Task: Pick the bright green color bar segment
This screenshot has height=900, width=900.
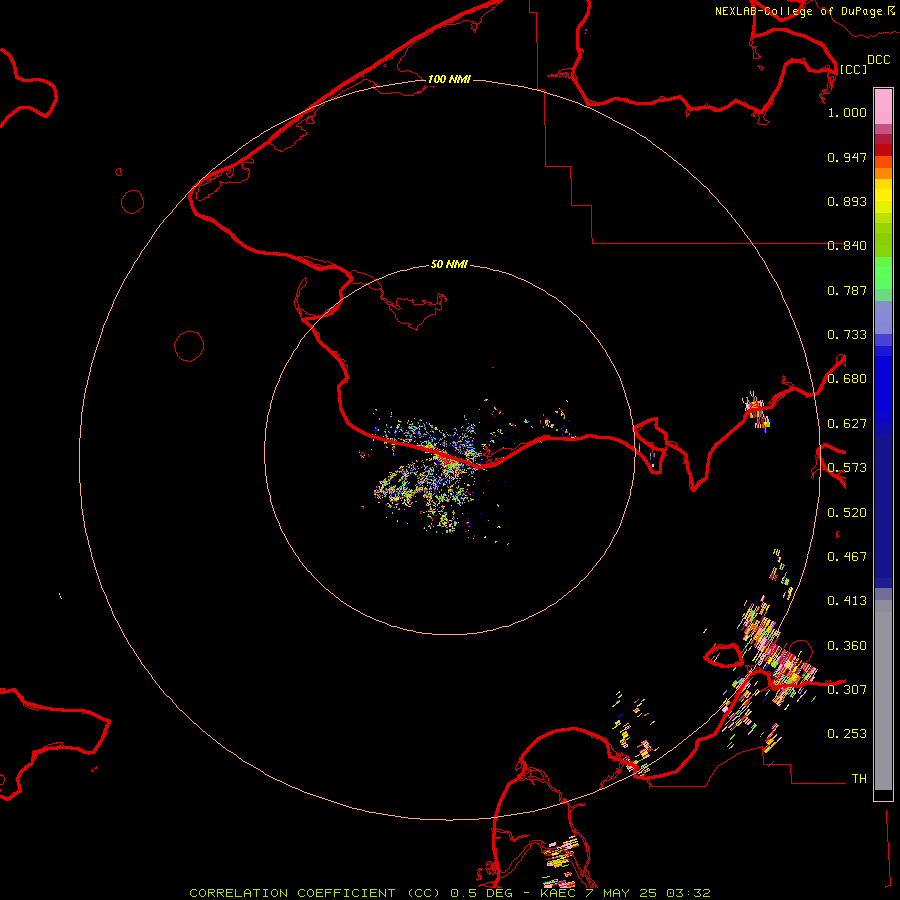Action: tap(883, 273)
